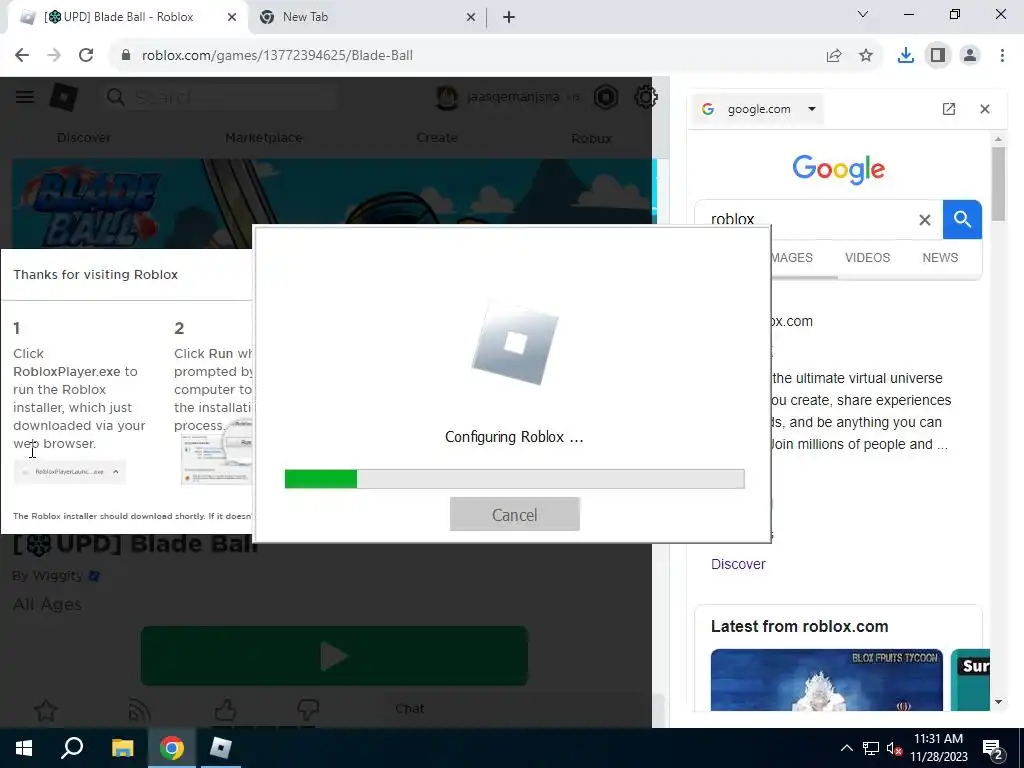Open Marketplace in Roblox navigation
This screenshot has height=768, width=1024.
pyautogui.click(x=264, y=138)
